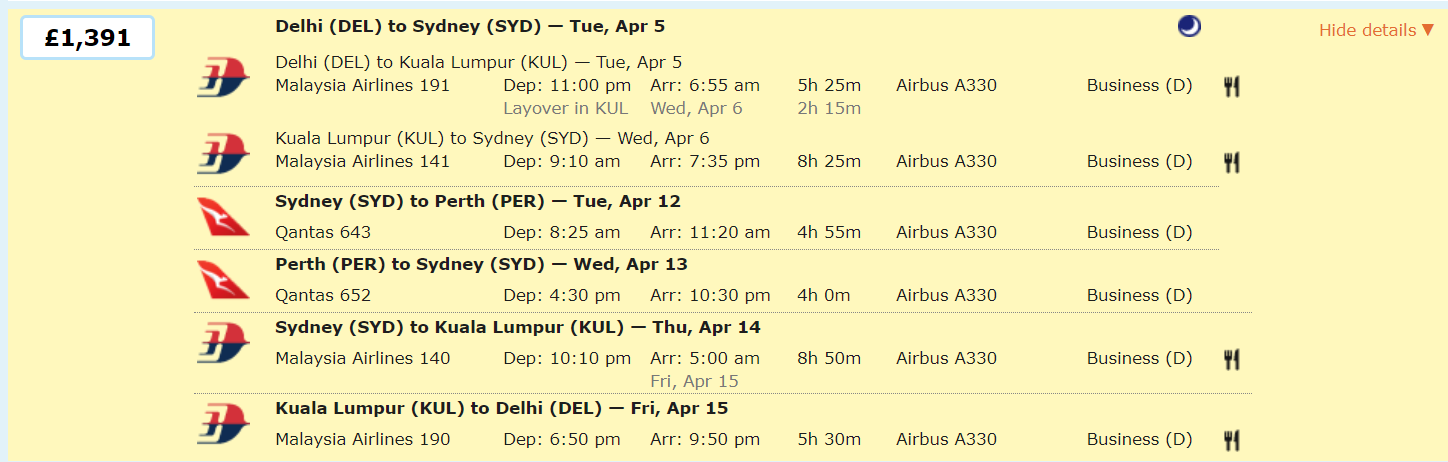Click Qantas logo for Sydney to Perth
1448x462 pixels.
223,216
